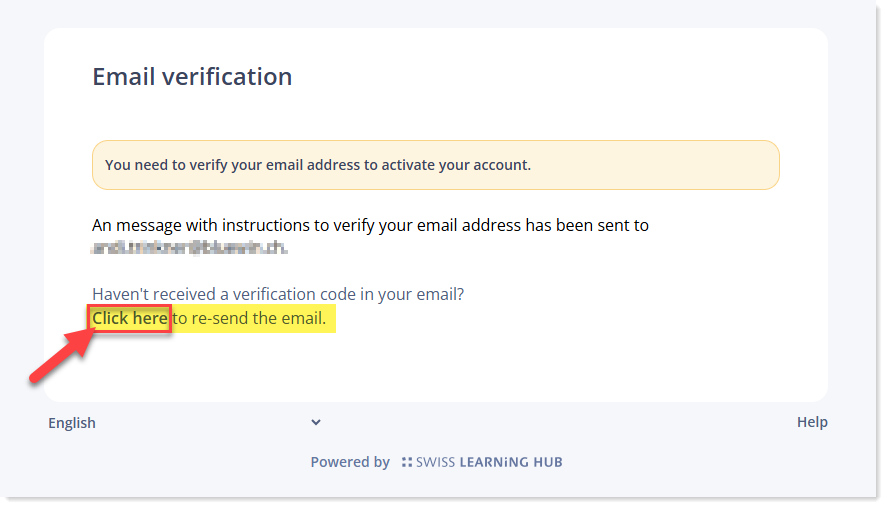The image size is (886, 507).
Task: Click the word 'SWISS' in footer logo
Action: point(435,462)
